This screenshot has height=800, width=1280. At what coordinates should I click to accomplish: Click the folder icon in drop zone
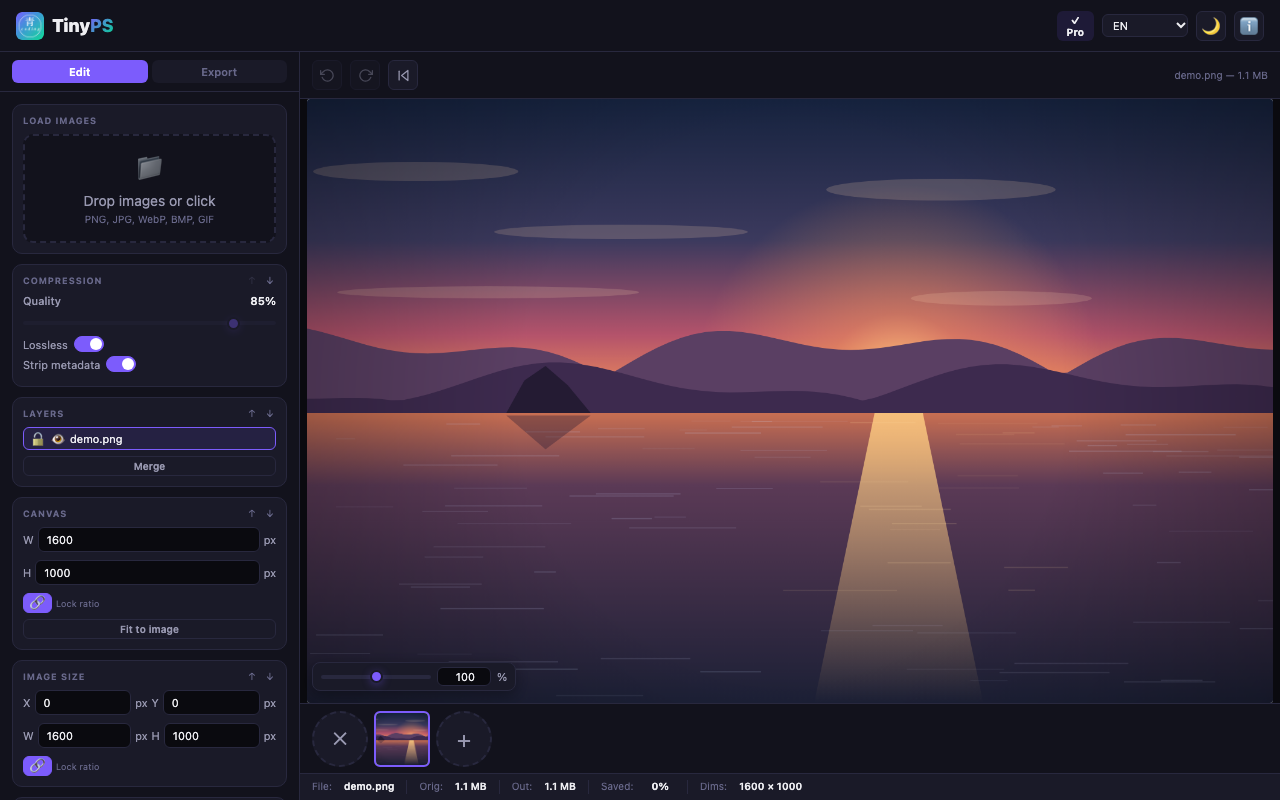coord(149,167)
